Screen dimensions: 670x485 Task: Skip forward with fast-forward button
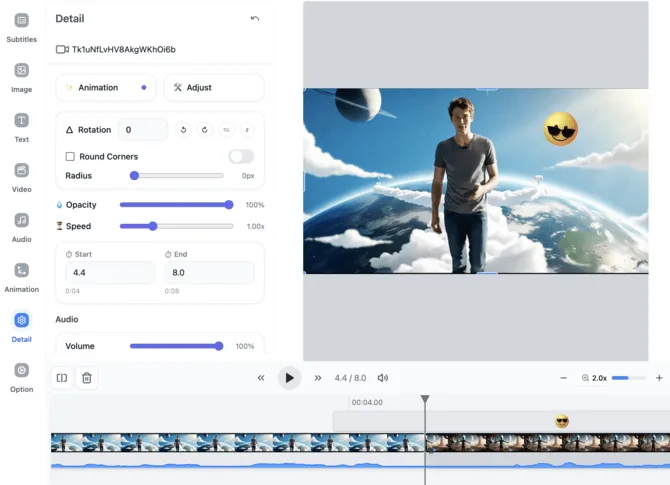317,378
